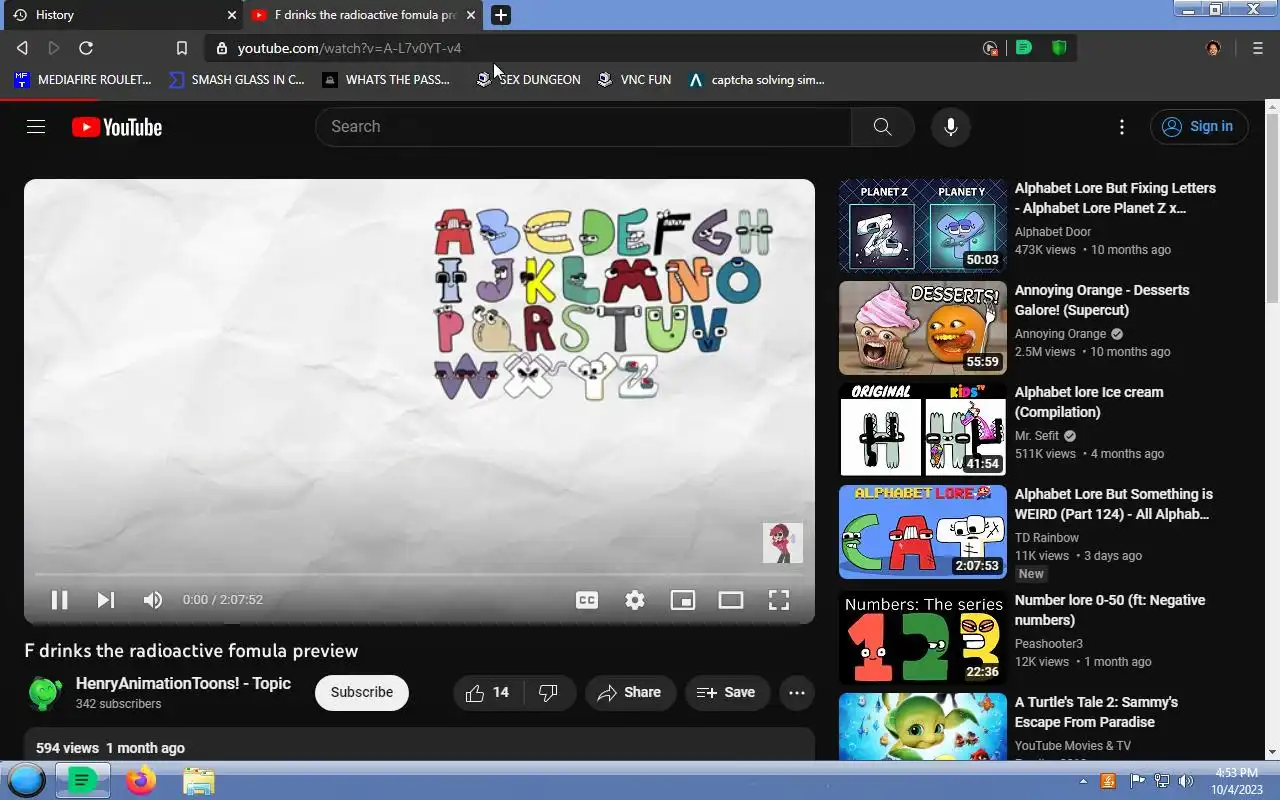Image resolution: width=1280 pixels, height=800 pixels.
Task: Go to the YouTube home logo
Action: (x=117, y=127)
